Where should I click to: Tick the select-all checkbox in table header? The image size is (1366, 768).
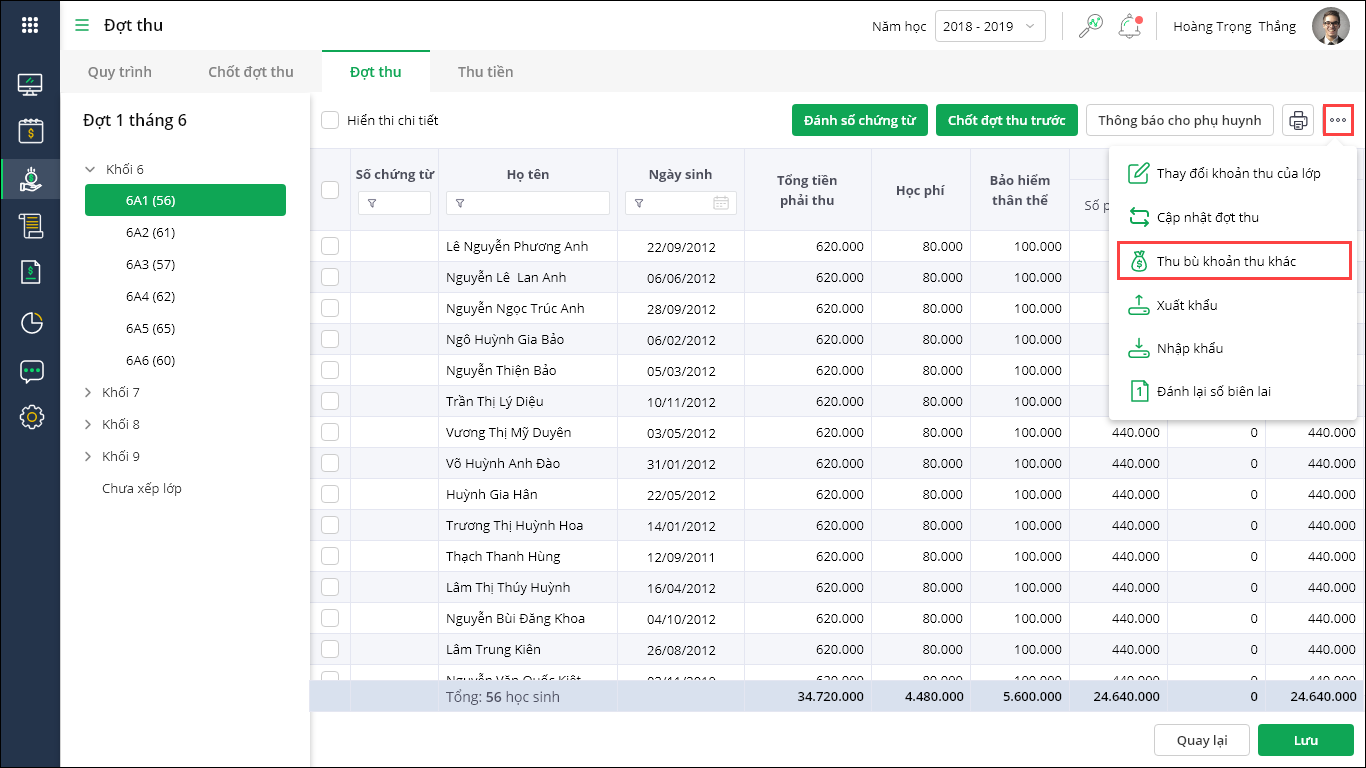pos(330,189)
